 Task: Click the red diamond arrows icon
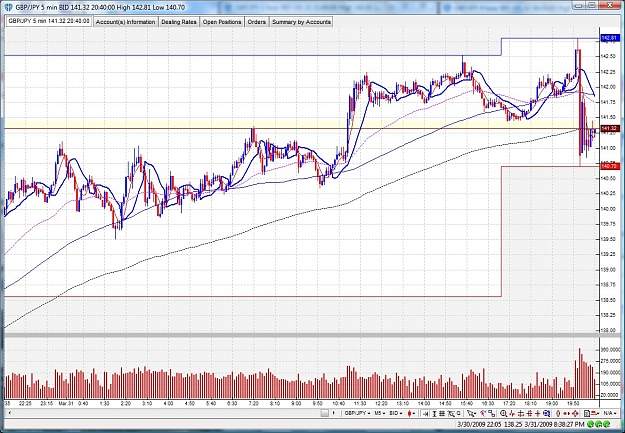coord(575,413)
